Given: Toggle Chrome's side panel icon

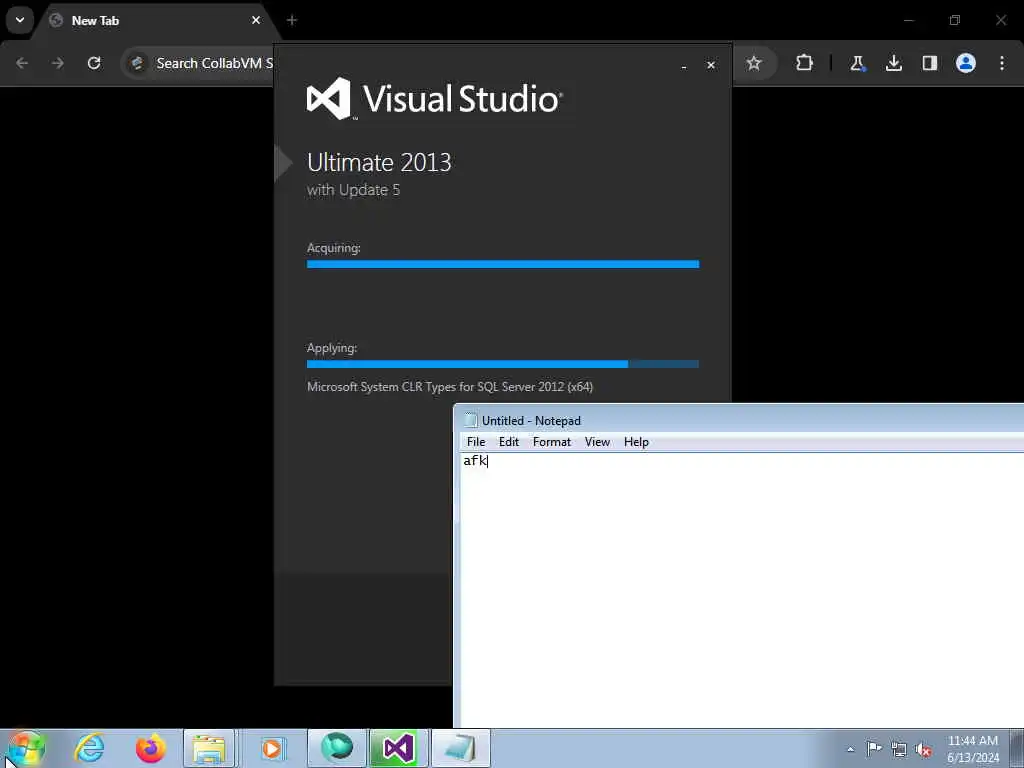Looking at the screenshot, I should point(929,63).
